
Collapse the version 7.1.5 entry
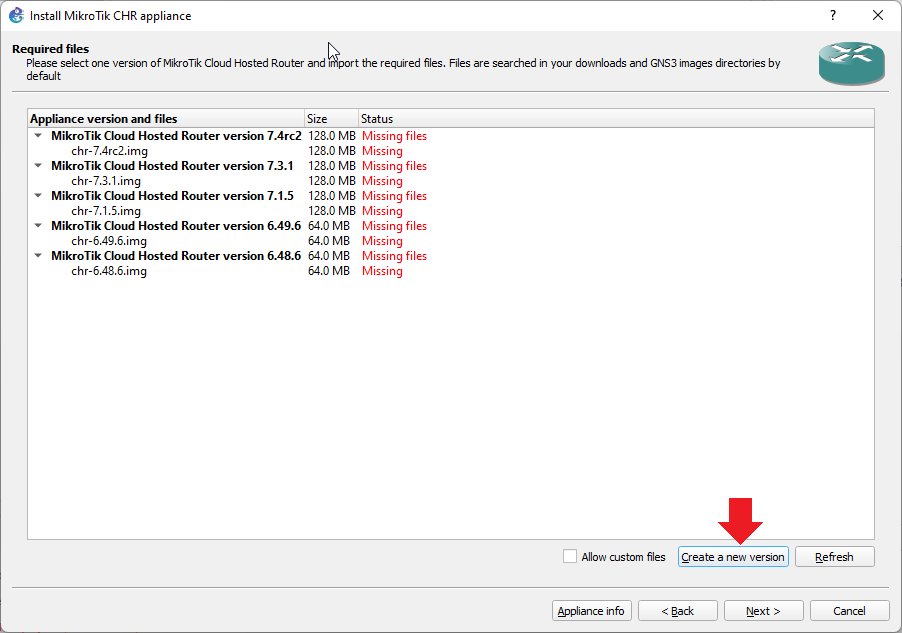(x=37, y=195)
